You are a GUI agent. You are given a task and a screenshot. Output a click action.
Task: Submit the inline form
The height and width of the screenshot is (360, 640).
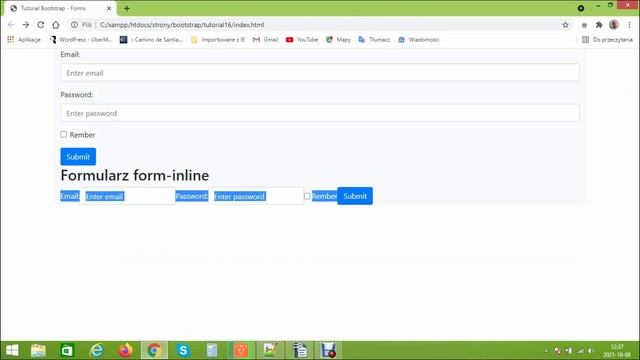tap(355, 196)
